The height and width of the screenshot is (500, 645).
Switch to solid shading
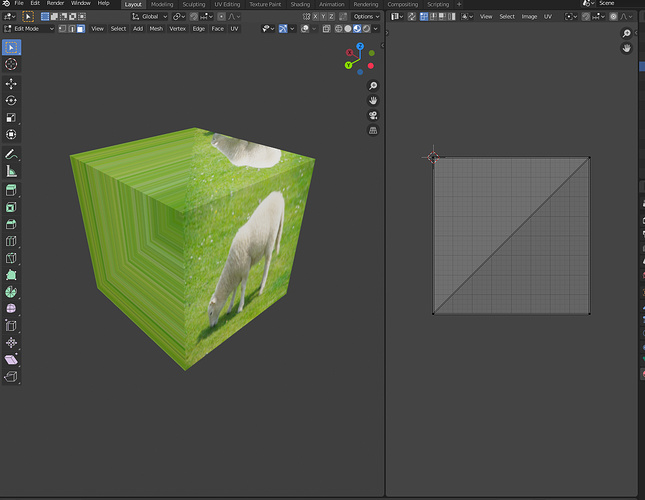pyautogui.click(x=348, y=29)
